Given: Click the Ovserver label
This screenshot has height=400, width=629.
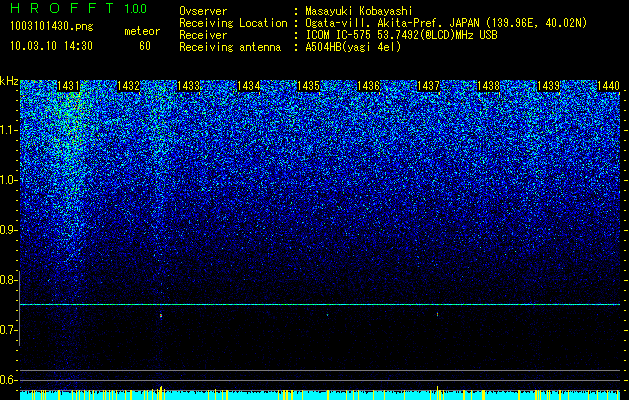Looking at the screenshot, I should pos(203,11).
